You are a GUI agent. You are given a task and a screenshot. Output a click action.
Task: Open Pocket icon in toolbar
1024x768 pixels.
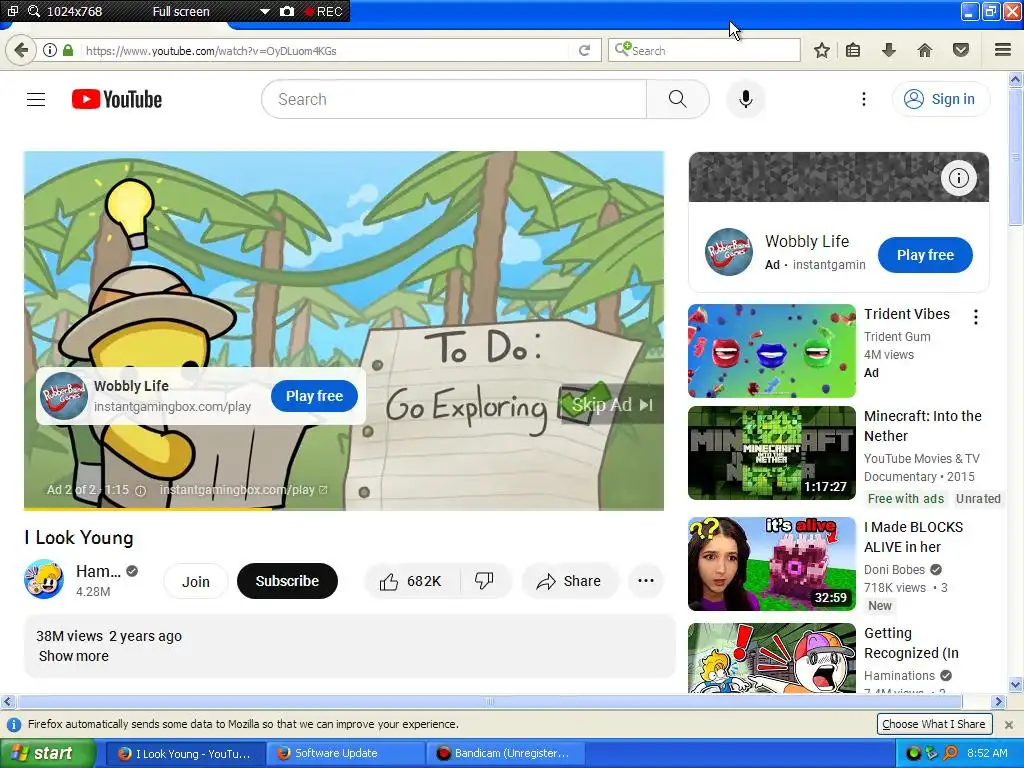click(x=961, y=50)
